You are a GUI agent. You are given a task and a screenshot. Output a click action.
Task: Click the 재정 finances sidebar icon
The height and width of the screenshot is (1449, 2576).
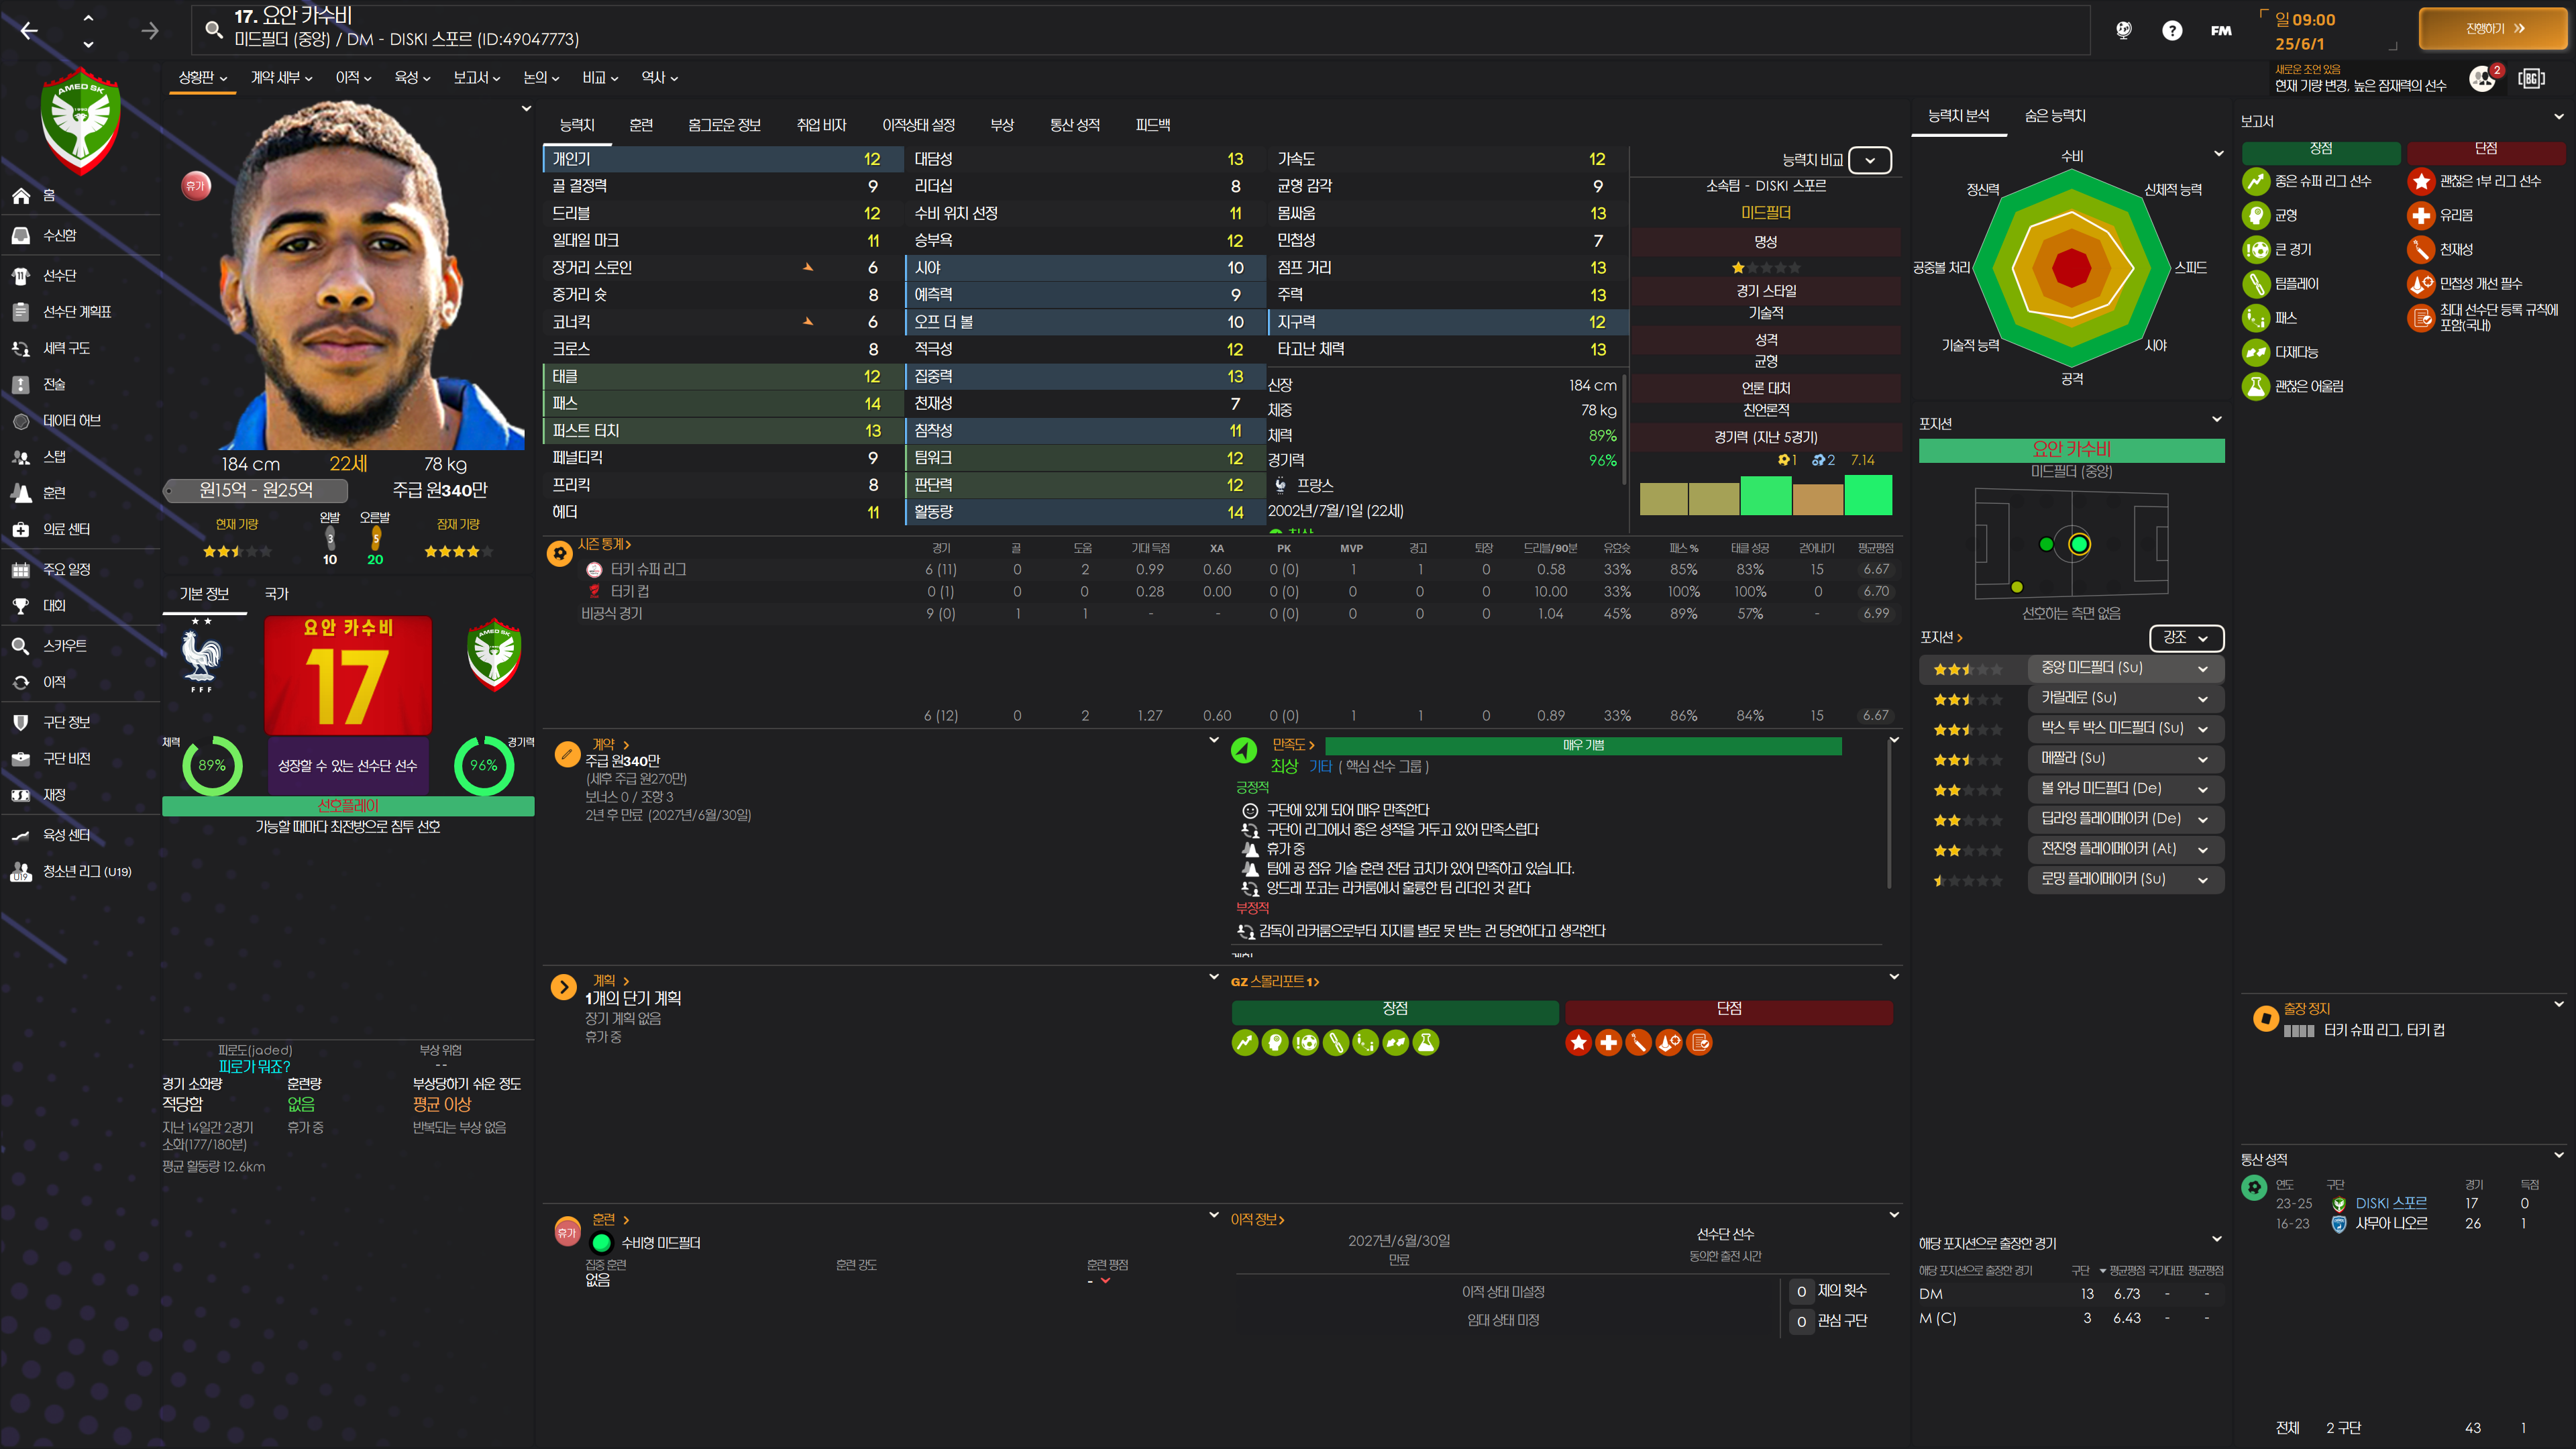click(x=21, y=795)
